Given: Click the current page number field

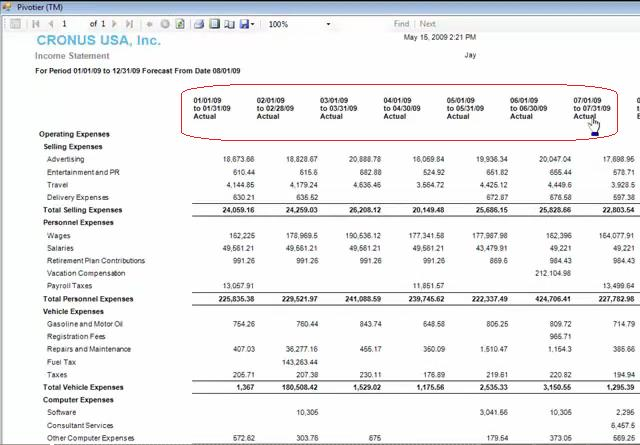Looking at the screenshot, I should coord(72,24).
